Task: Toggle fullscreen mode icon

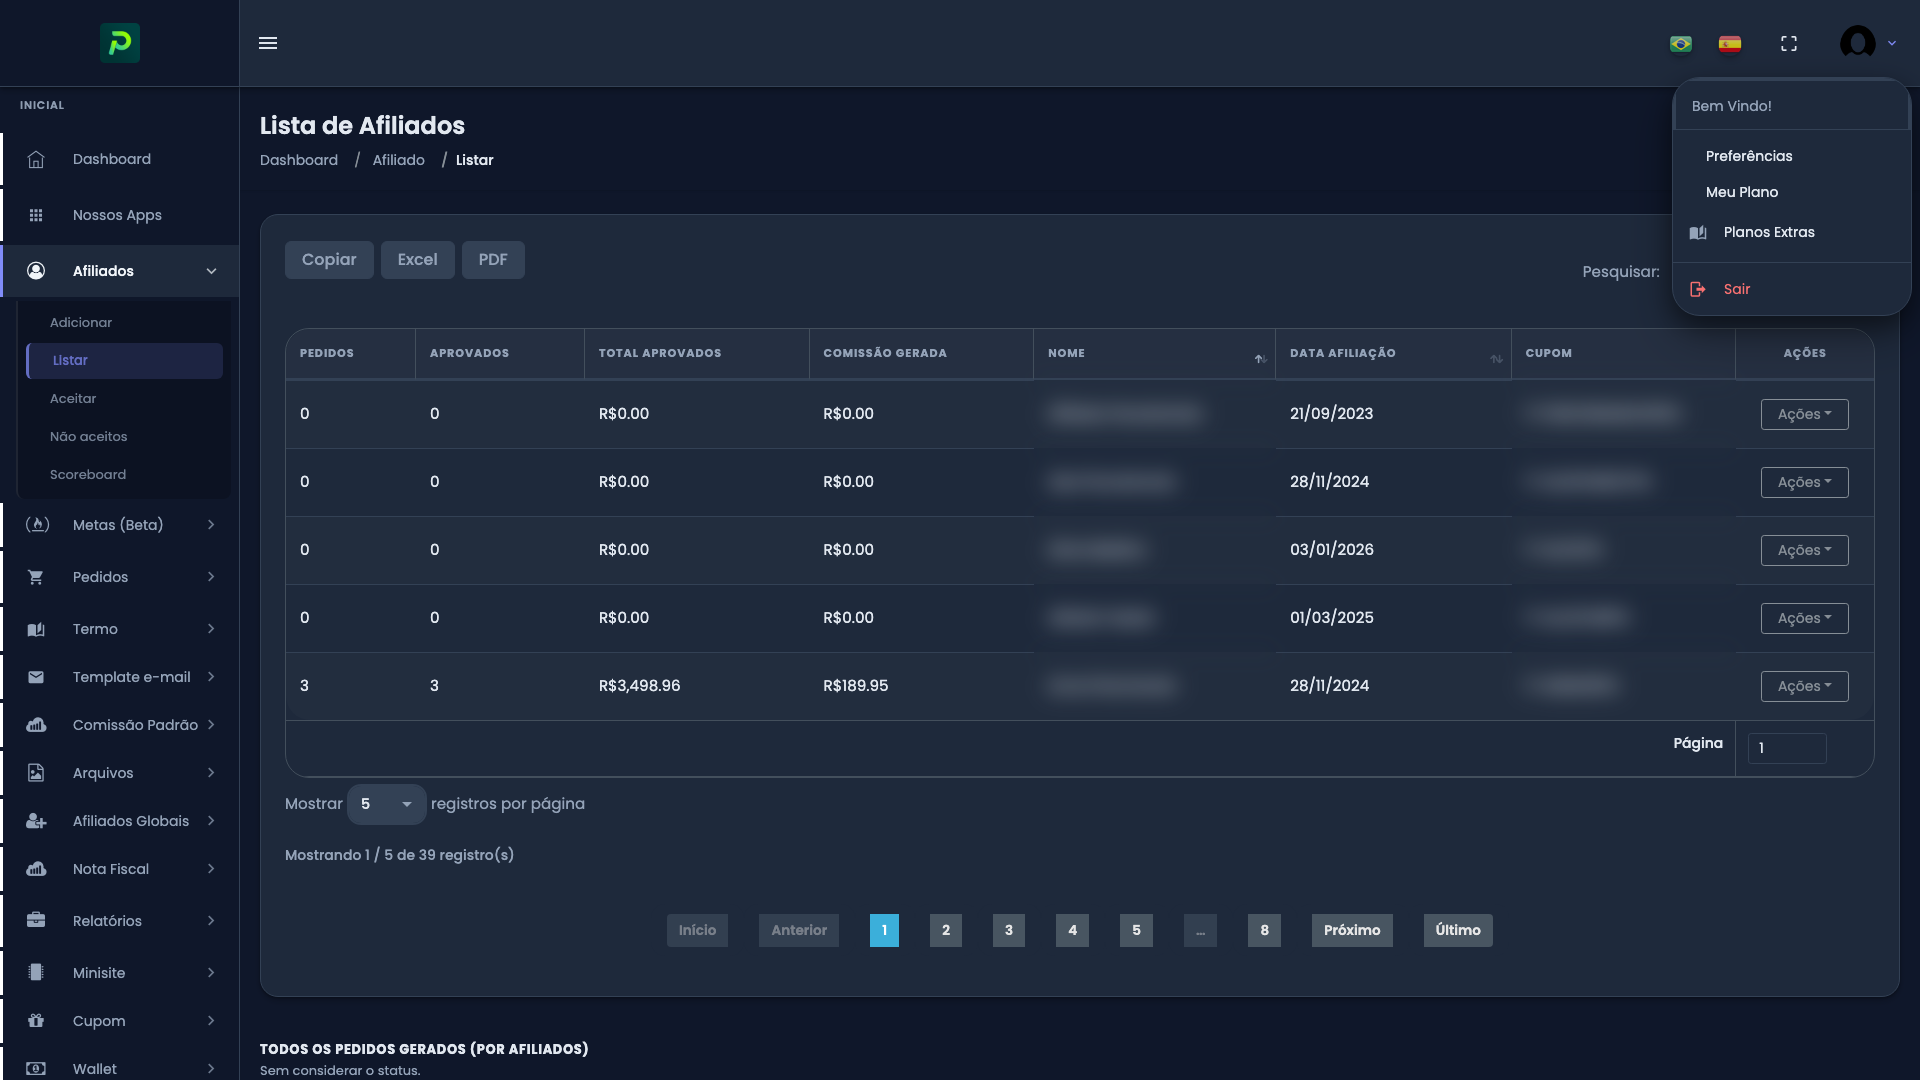Action: tap(1789, 44)
